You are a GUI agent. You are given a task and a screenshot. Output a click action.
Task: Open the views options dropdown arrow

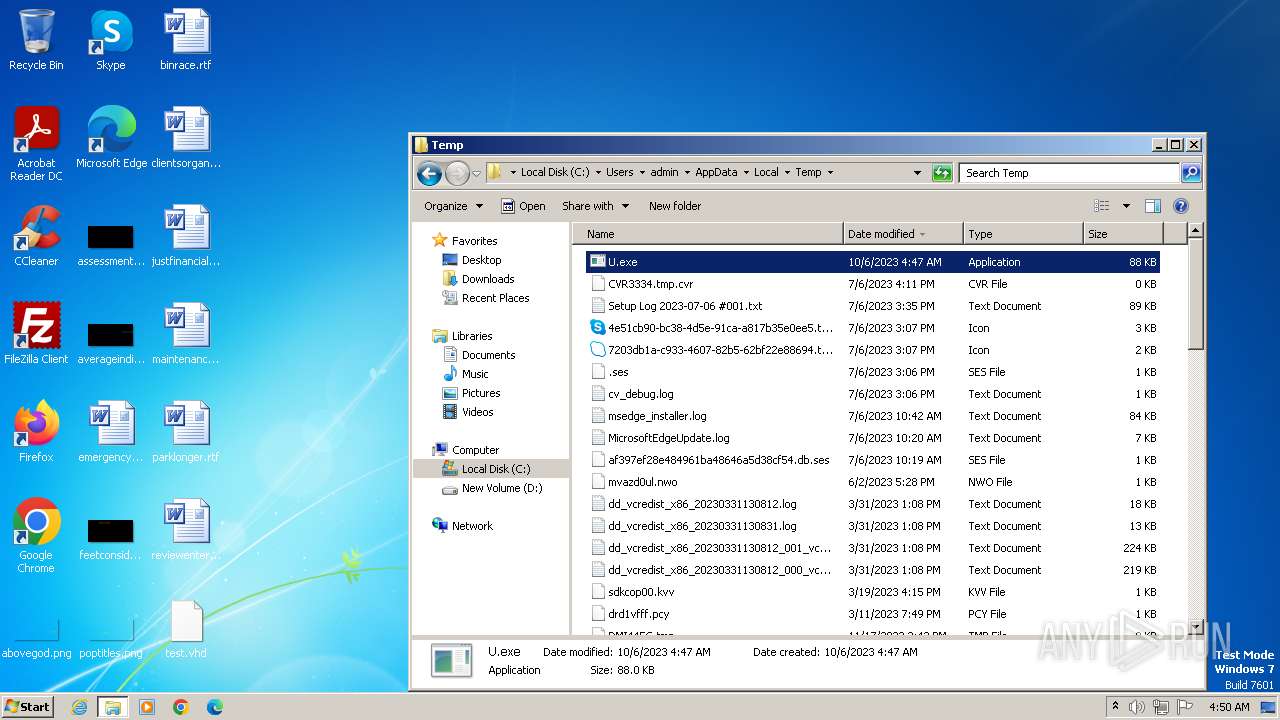click(x=1126, y=206)
